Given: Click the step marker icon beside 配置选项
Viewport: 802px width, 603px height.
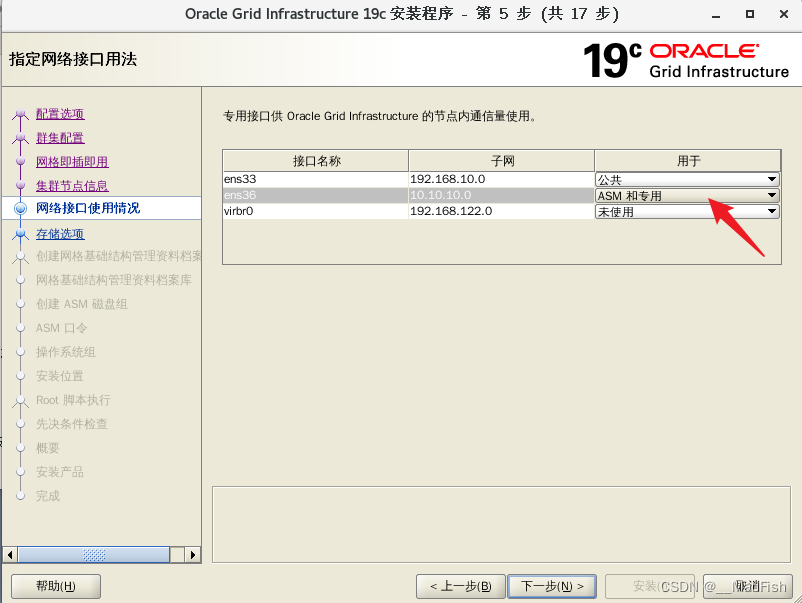Looking at the screenshot, I should pyautogui.click(x=20, y=114).
